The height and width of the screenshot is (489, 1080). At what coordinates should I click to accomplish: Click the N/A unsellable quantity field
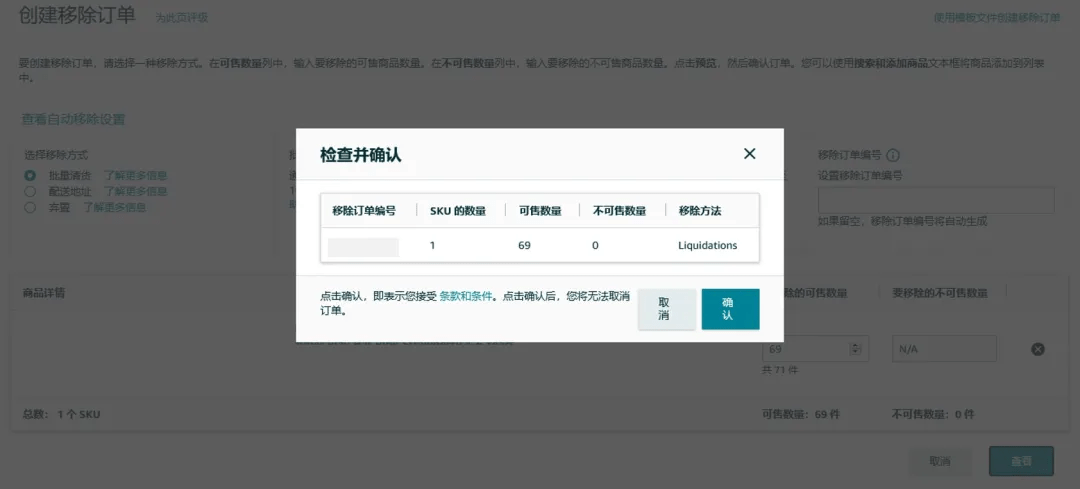(x=944, y=349)
